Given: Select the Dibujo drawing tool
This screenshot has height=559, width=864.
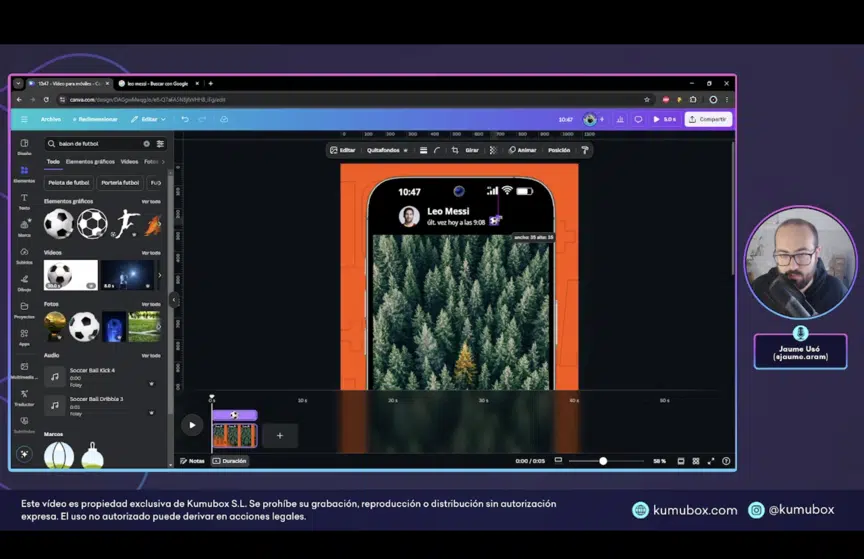Looking at the screenshot, I should coord(24,283).
